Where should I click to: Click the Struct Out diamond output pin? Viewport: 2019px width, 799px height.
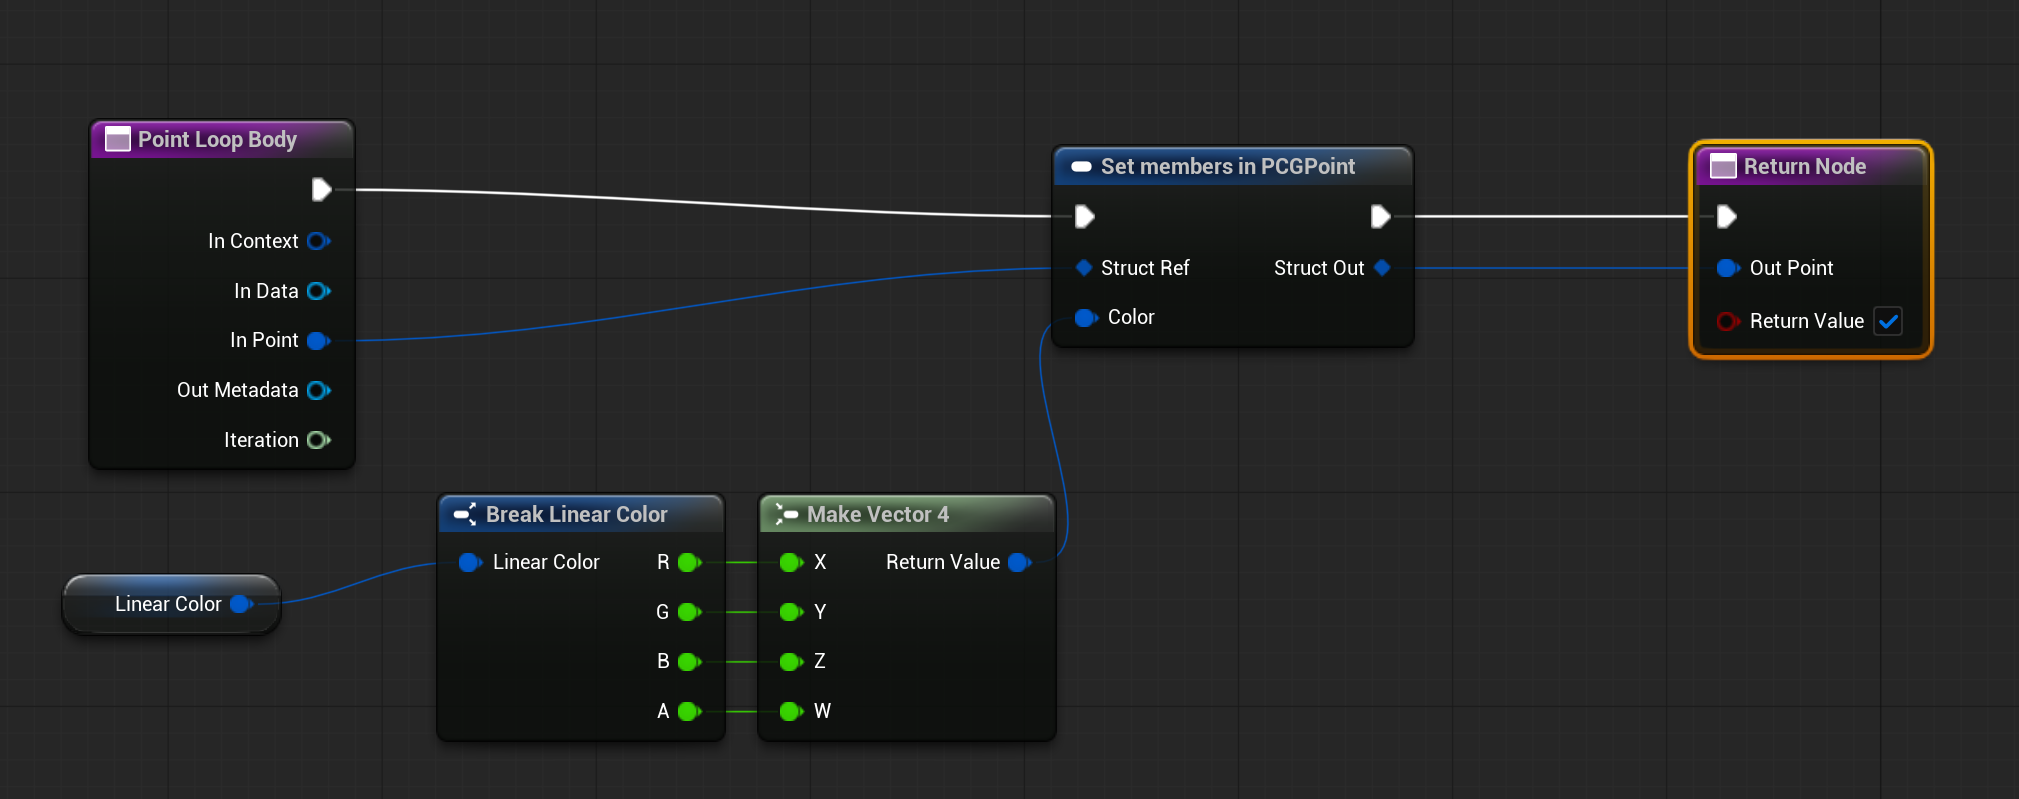(x=1382, y=268)
